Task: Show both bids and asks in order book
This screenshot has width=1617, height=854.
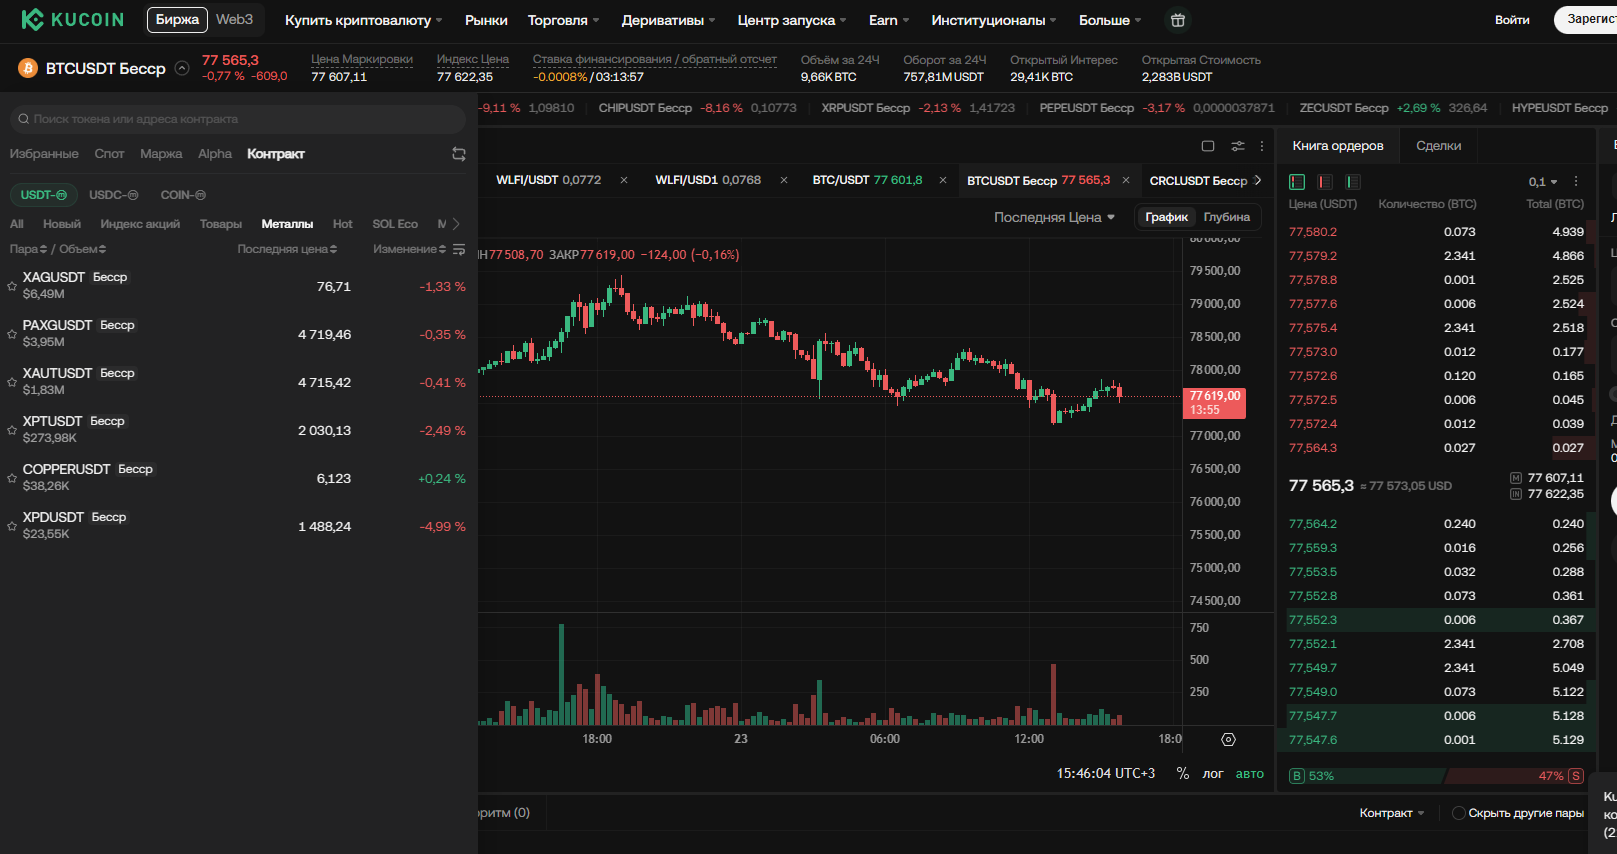Action: (1297, 182)
